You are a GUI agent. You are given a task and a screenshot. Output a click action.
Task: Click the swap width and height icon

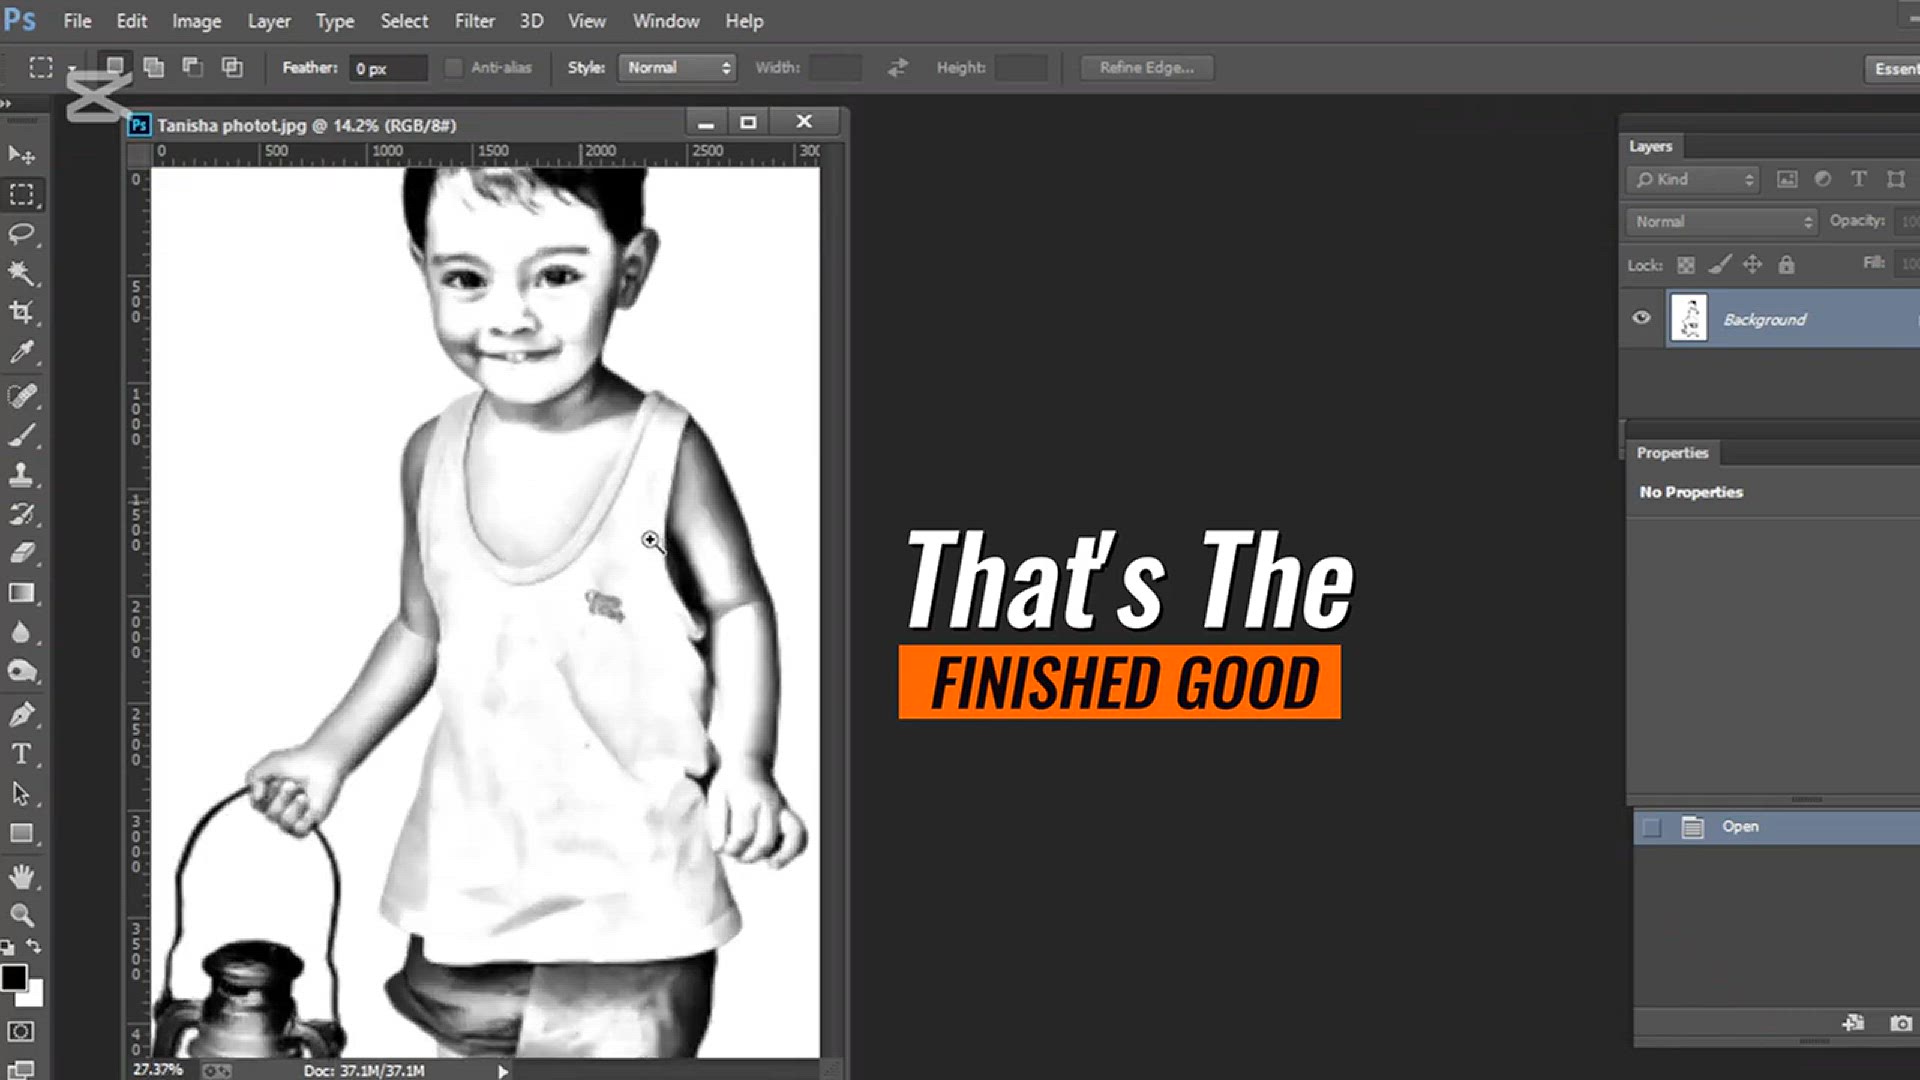pyautogui.click(x=898, y=67)
